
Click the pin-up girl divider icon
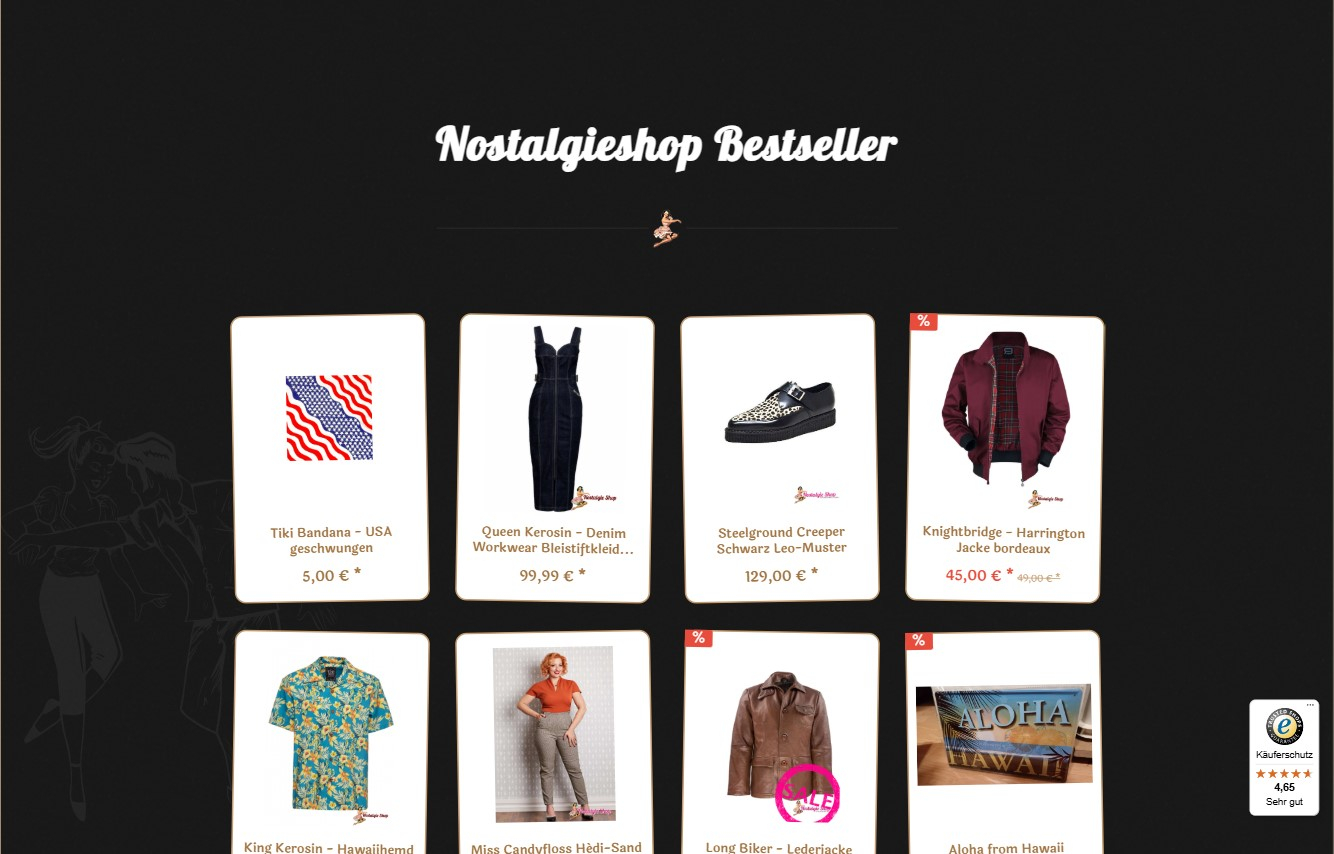pos(666,229)
